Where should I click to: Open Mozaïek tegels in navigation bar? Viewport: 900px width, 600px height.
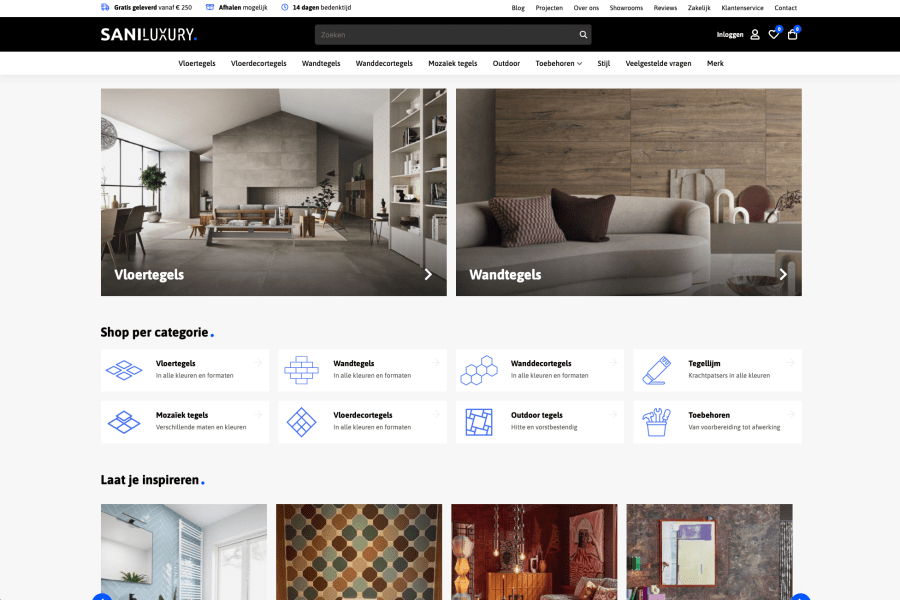click(x=452, y=63)
